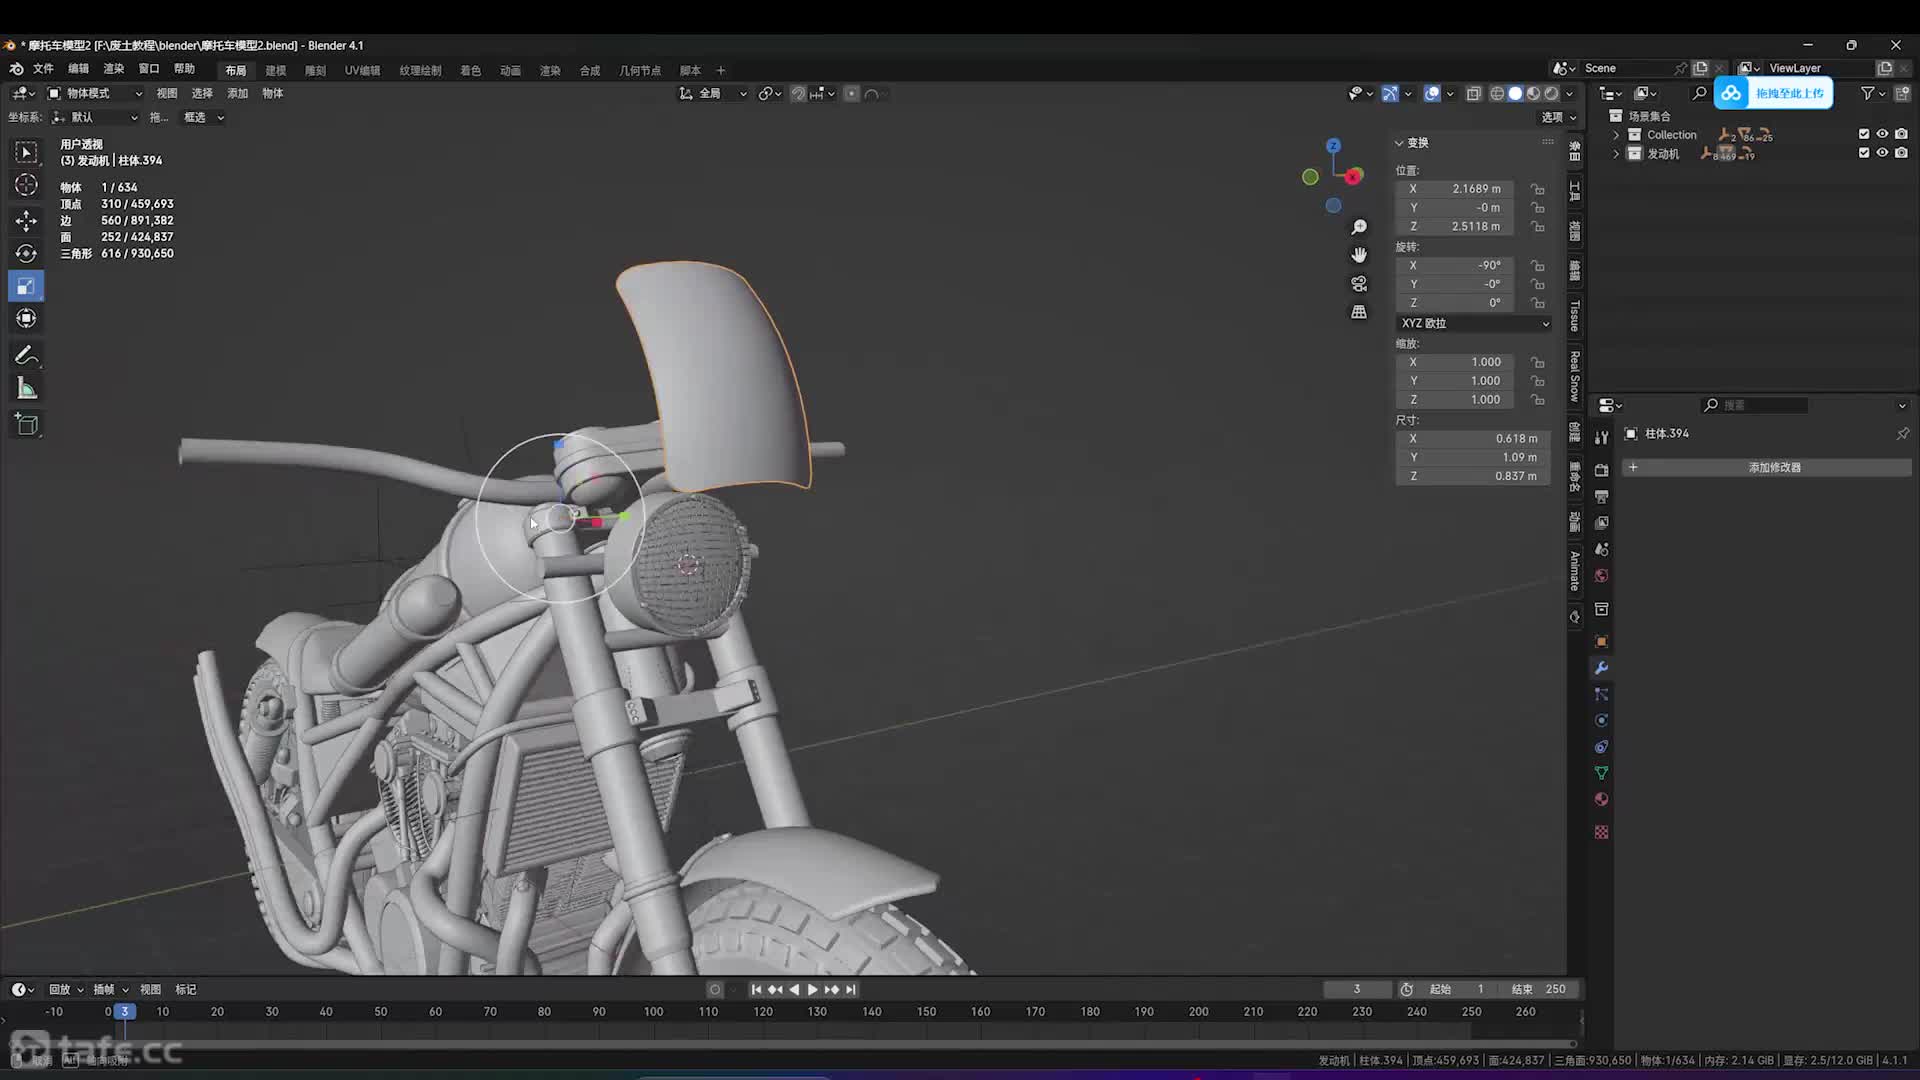Open shading options dropdown arrow
Image resolution: width=1920 pixels, height=1080 pixels.
coord(1569,93)
